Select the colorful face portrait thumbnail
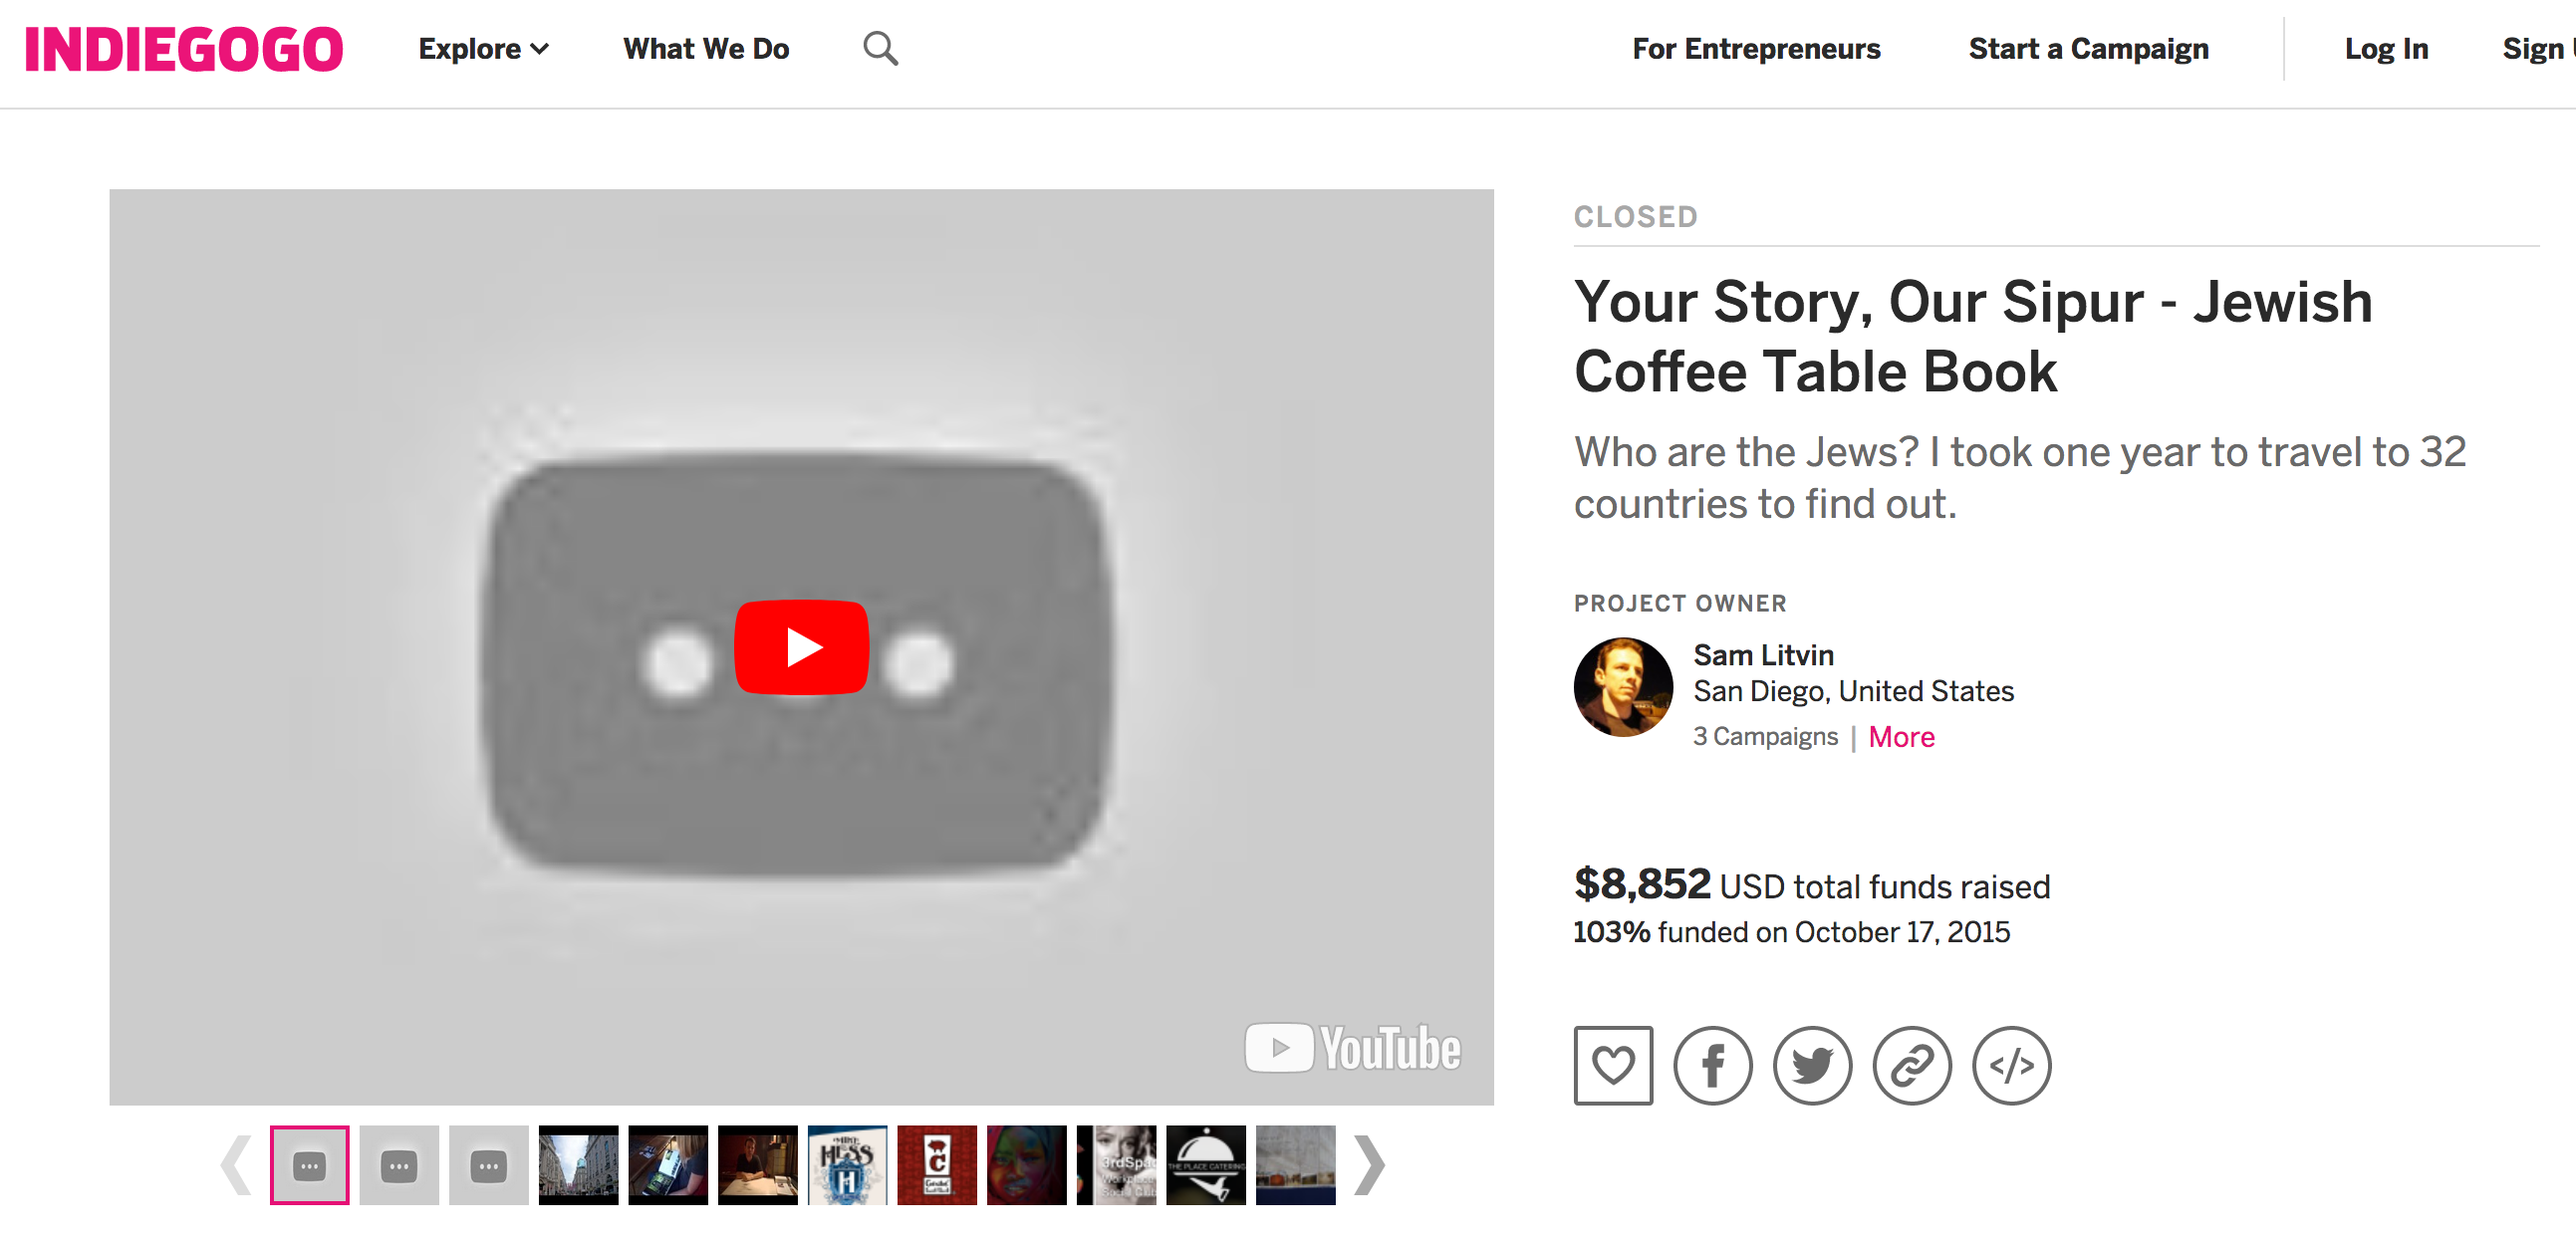 pyautogui.click(x=1026, y=1165)
